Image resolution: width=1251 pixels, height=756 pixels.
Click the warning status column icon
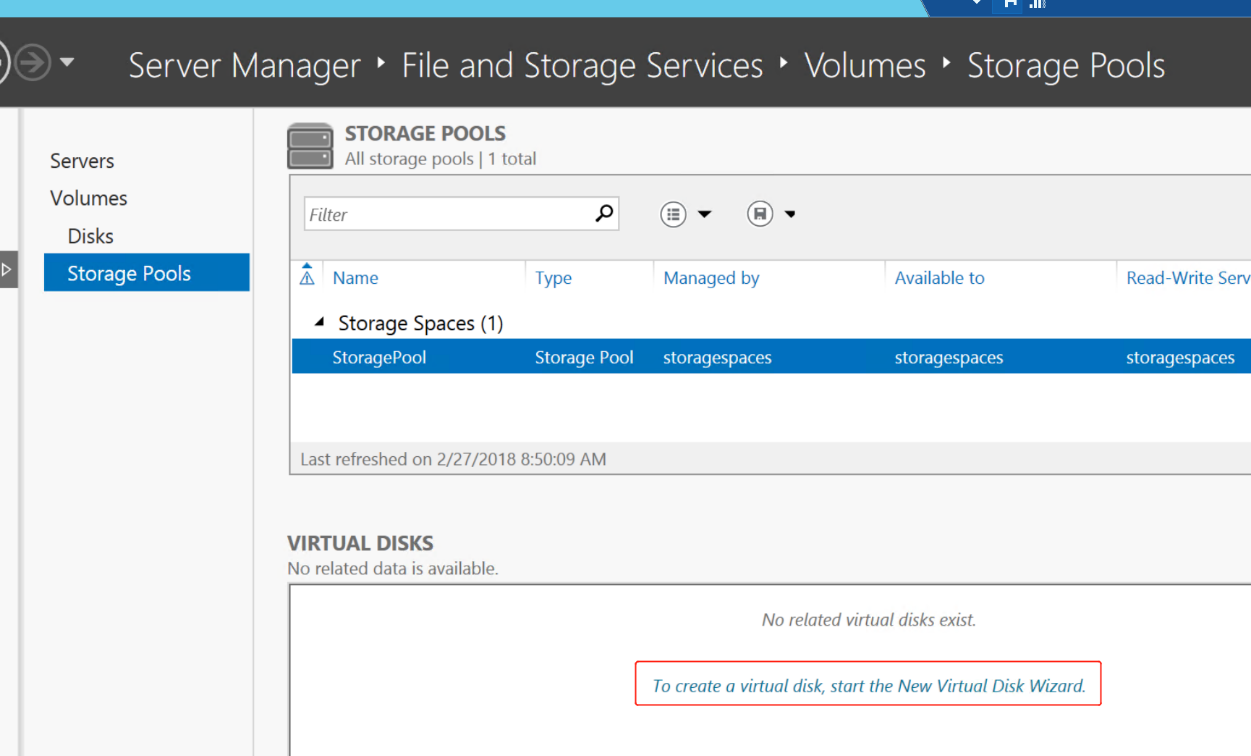[x=307, y=277]
